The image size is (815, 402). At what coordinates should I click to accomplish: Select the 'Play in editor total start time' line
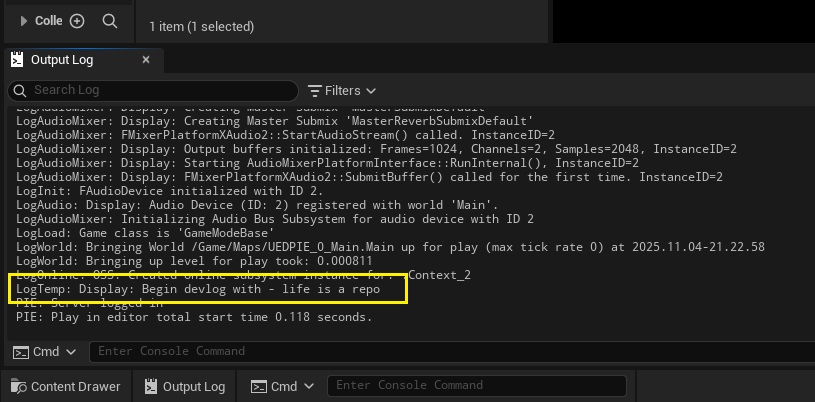pos(194,317)
